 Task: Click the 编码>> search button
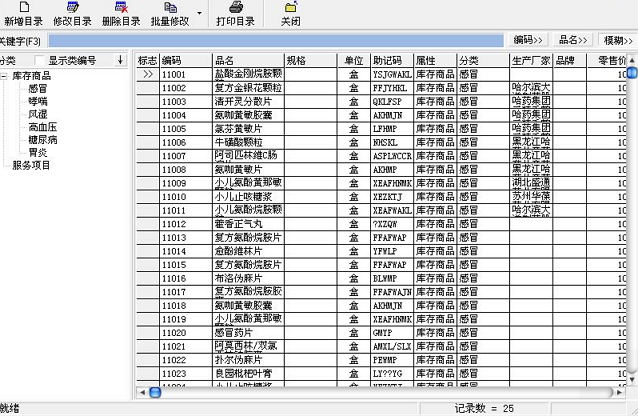[x=528, y=40]
